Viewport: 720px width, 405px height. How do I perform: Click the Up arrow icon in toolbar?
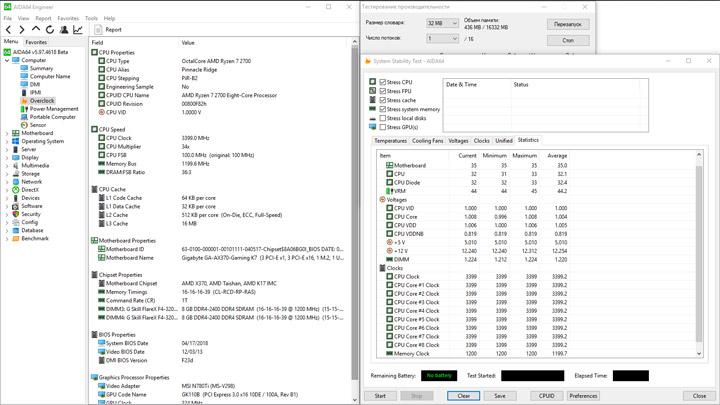coord(37,30)
